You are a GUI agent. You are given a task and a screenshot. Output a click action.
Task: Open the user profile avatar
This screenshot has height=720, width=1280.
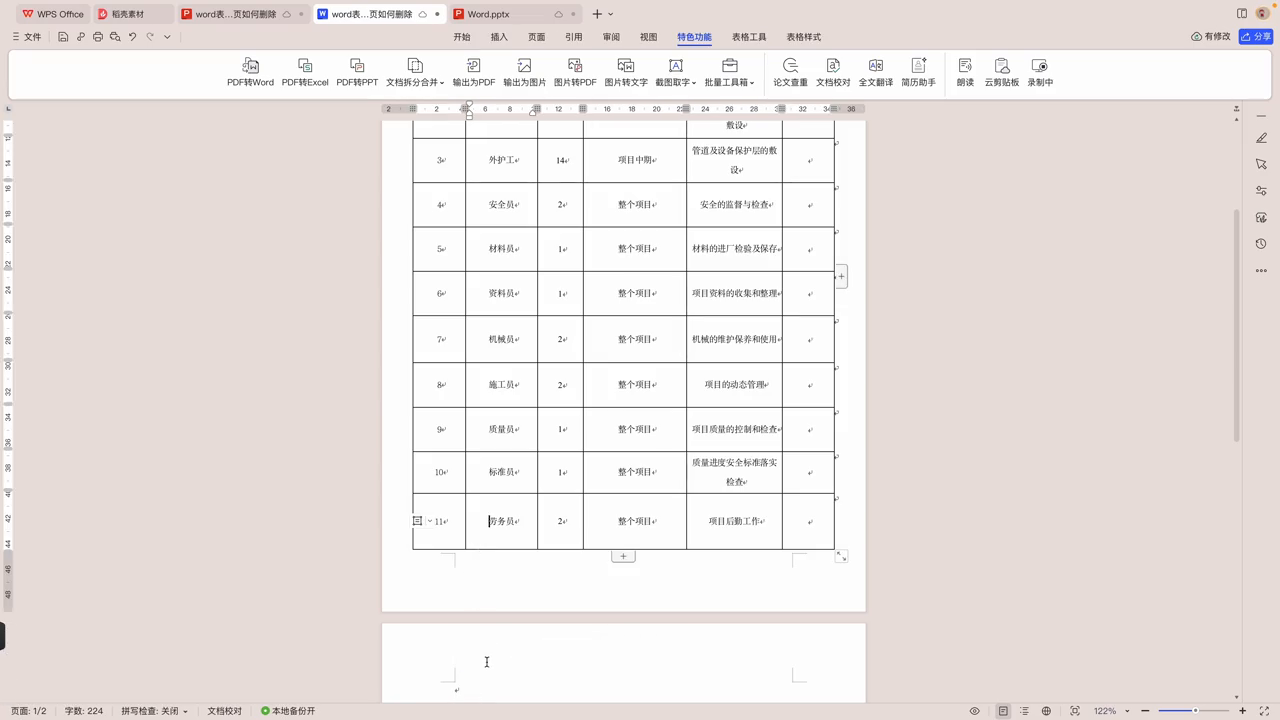[1263, 14]
